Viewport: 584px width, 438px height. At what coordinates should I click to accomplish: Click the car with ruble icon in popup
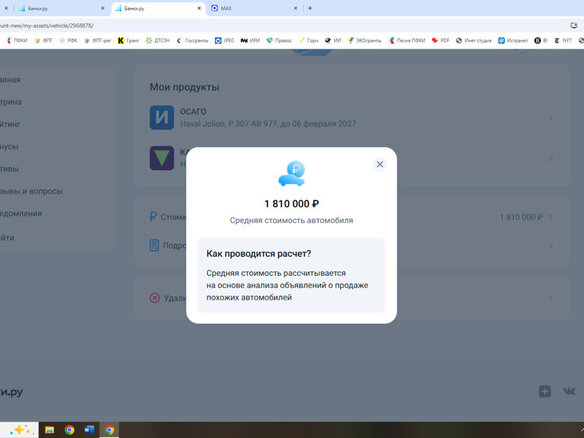[x=292, y=173]
